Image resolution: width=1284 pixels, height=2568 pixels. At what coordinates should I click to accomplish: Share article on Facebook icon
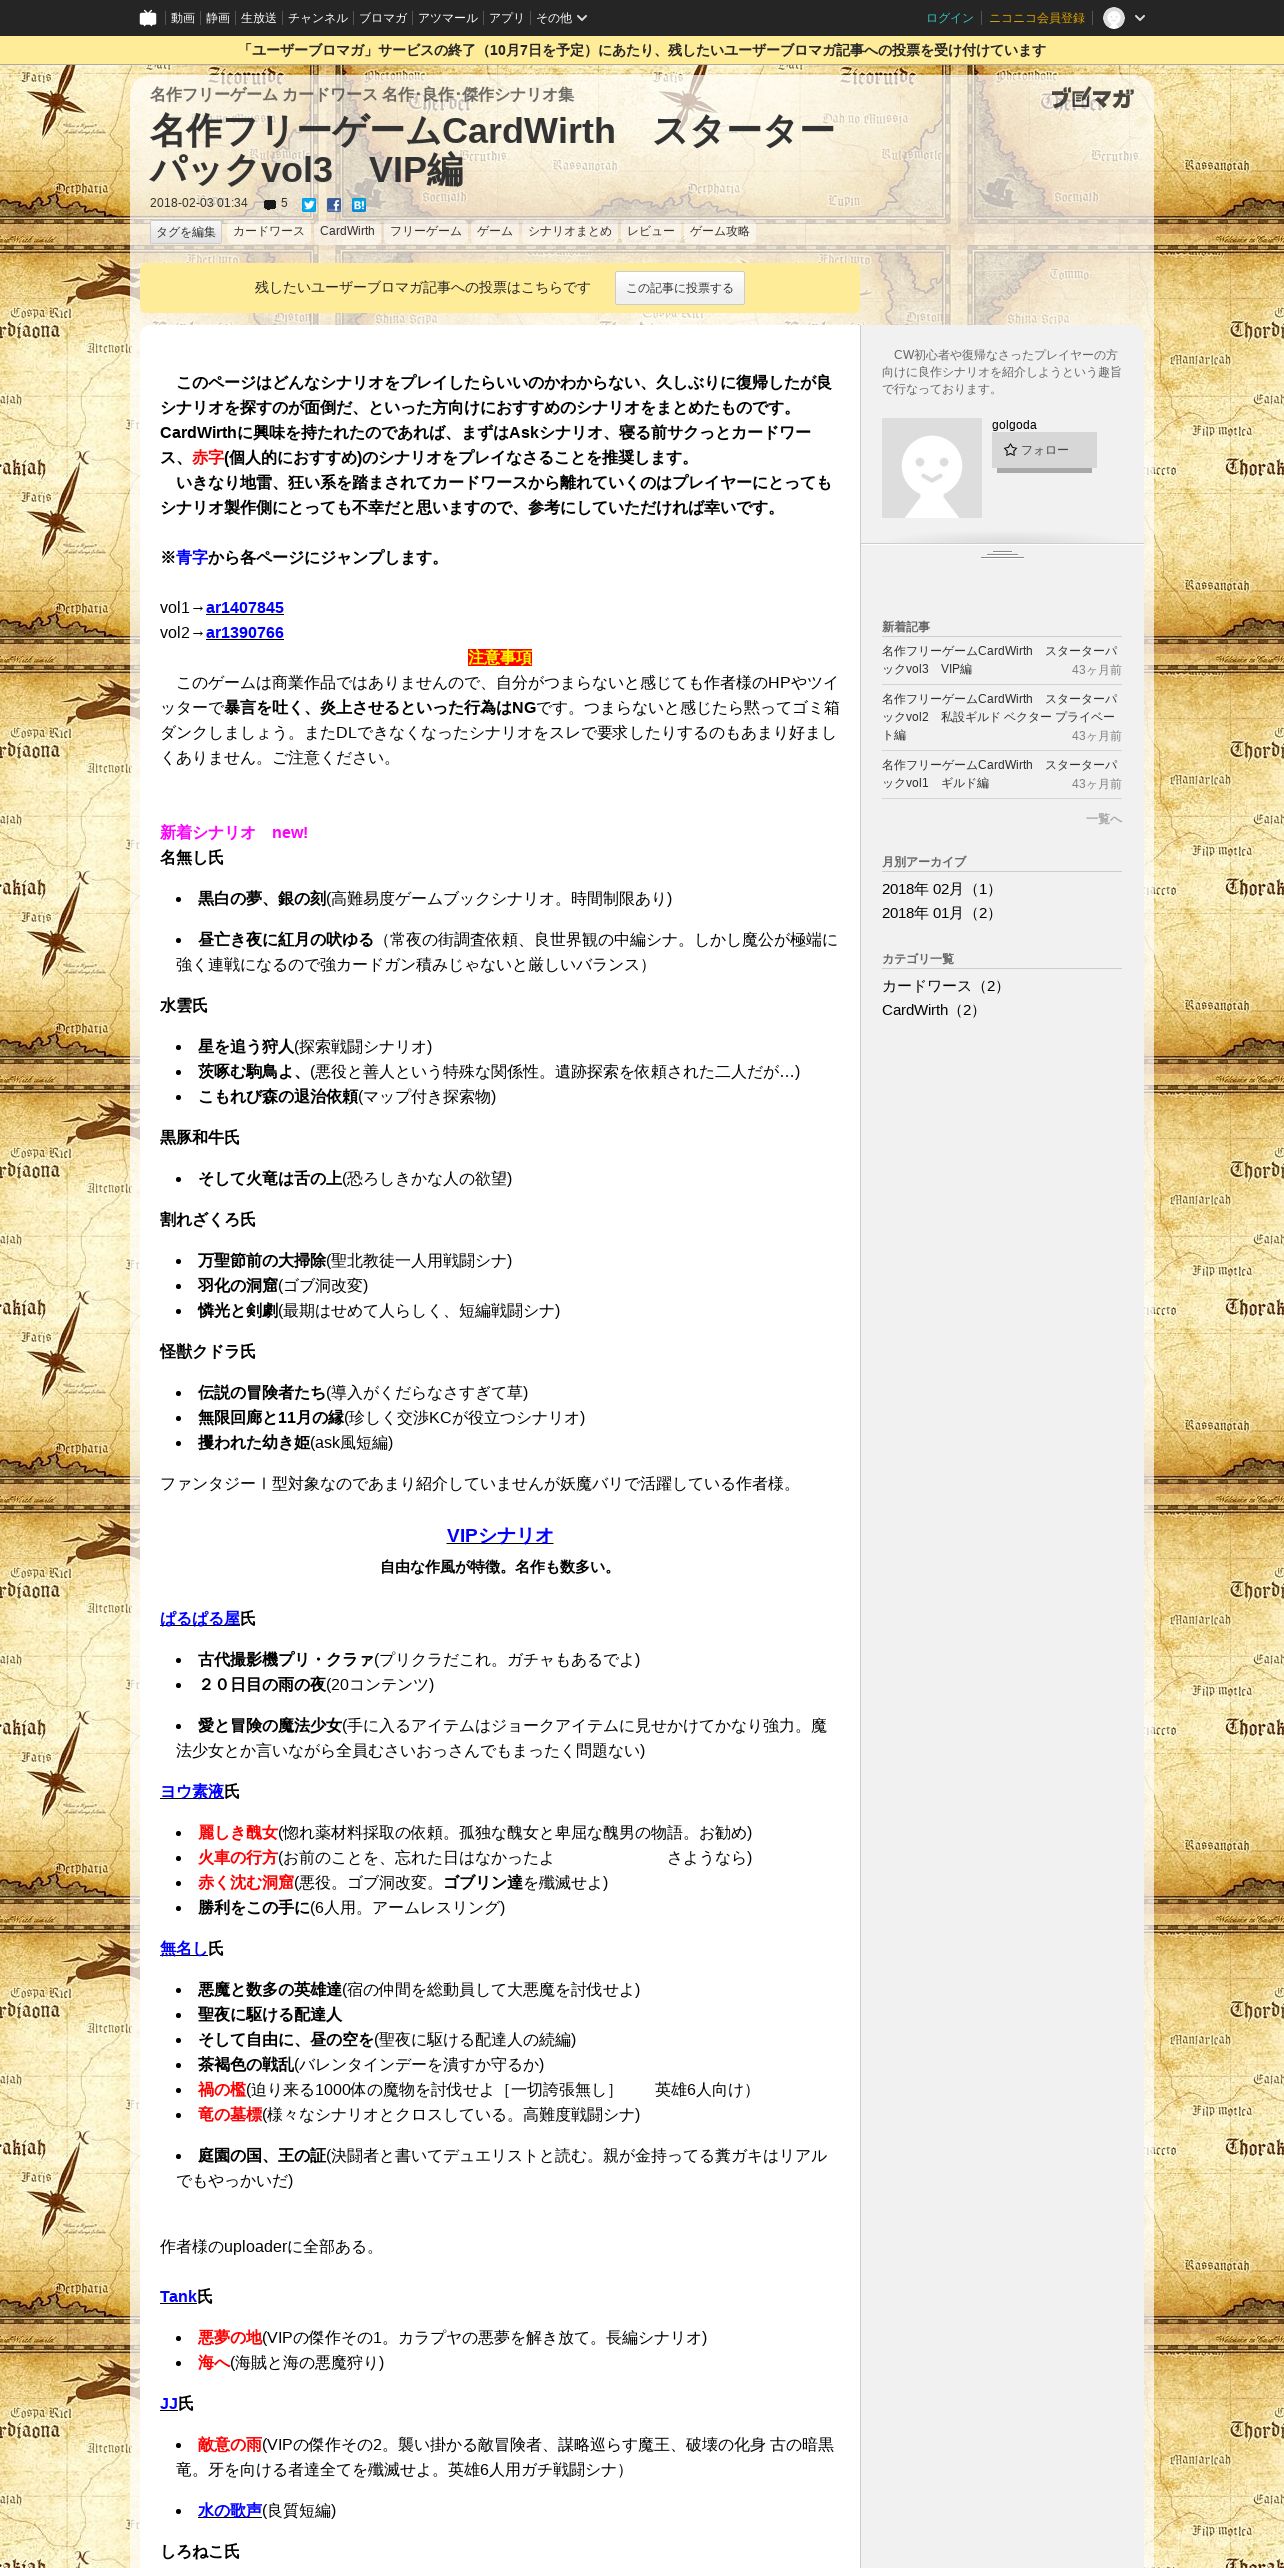point(334,205)
